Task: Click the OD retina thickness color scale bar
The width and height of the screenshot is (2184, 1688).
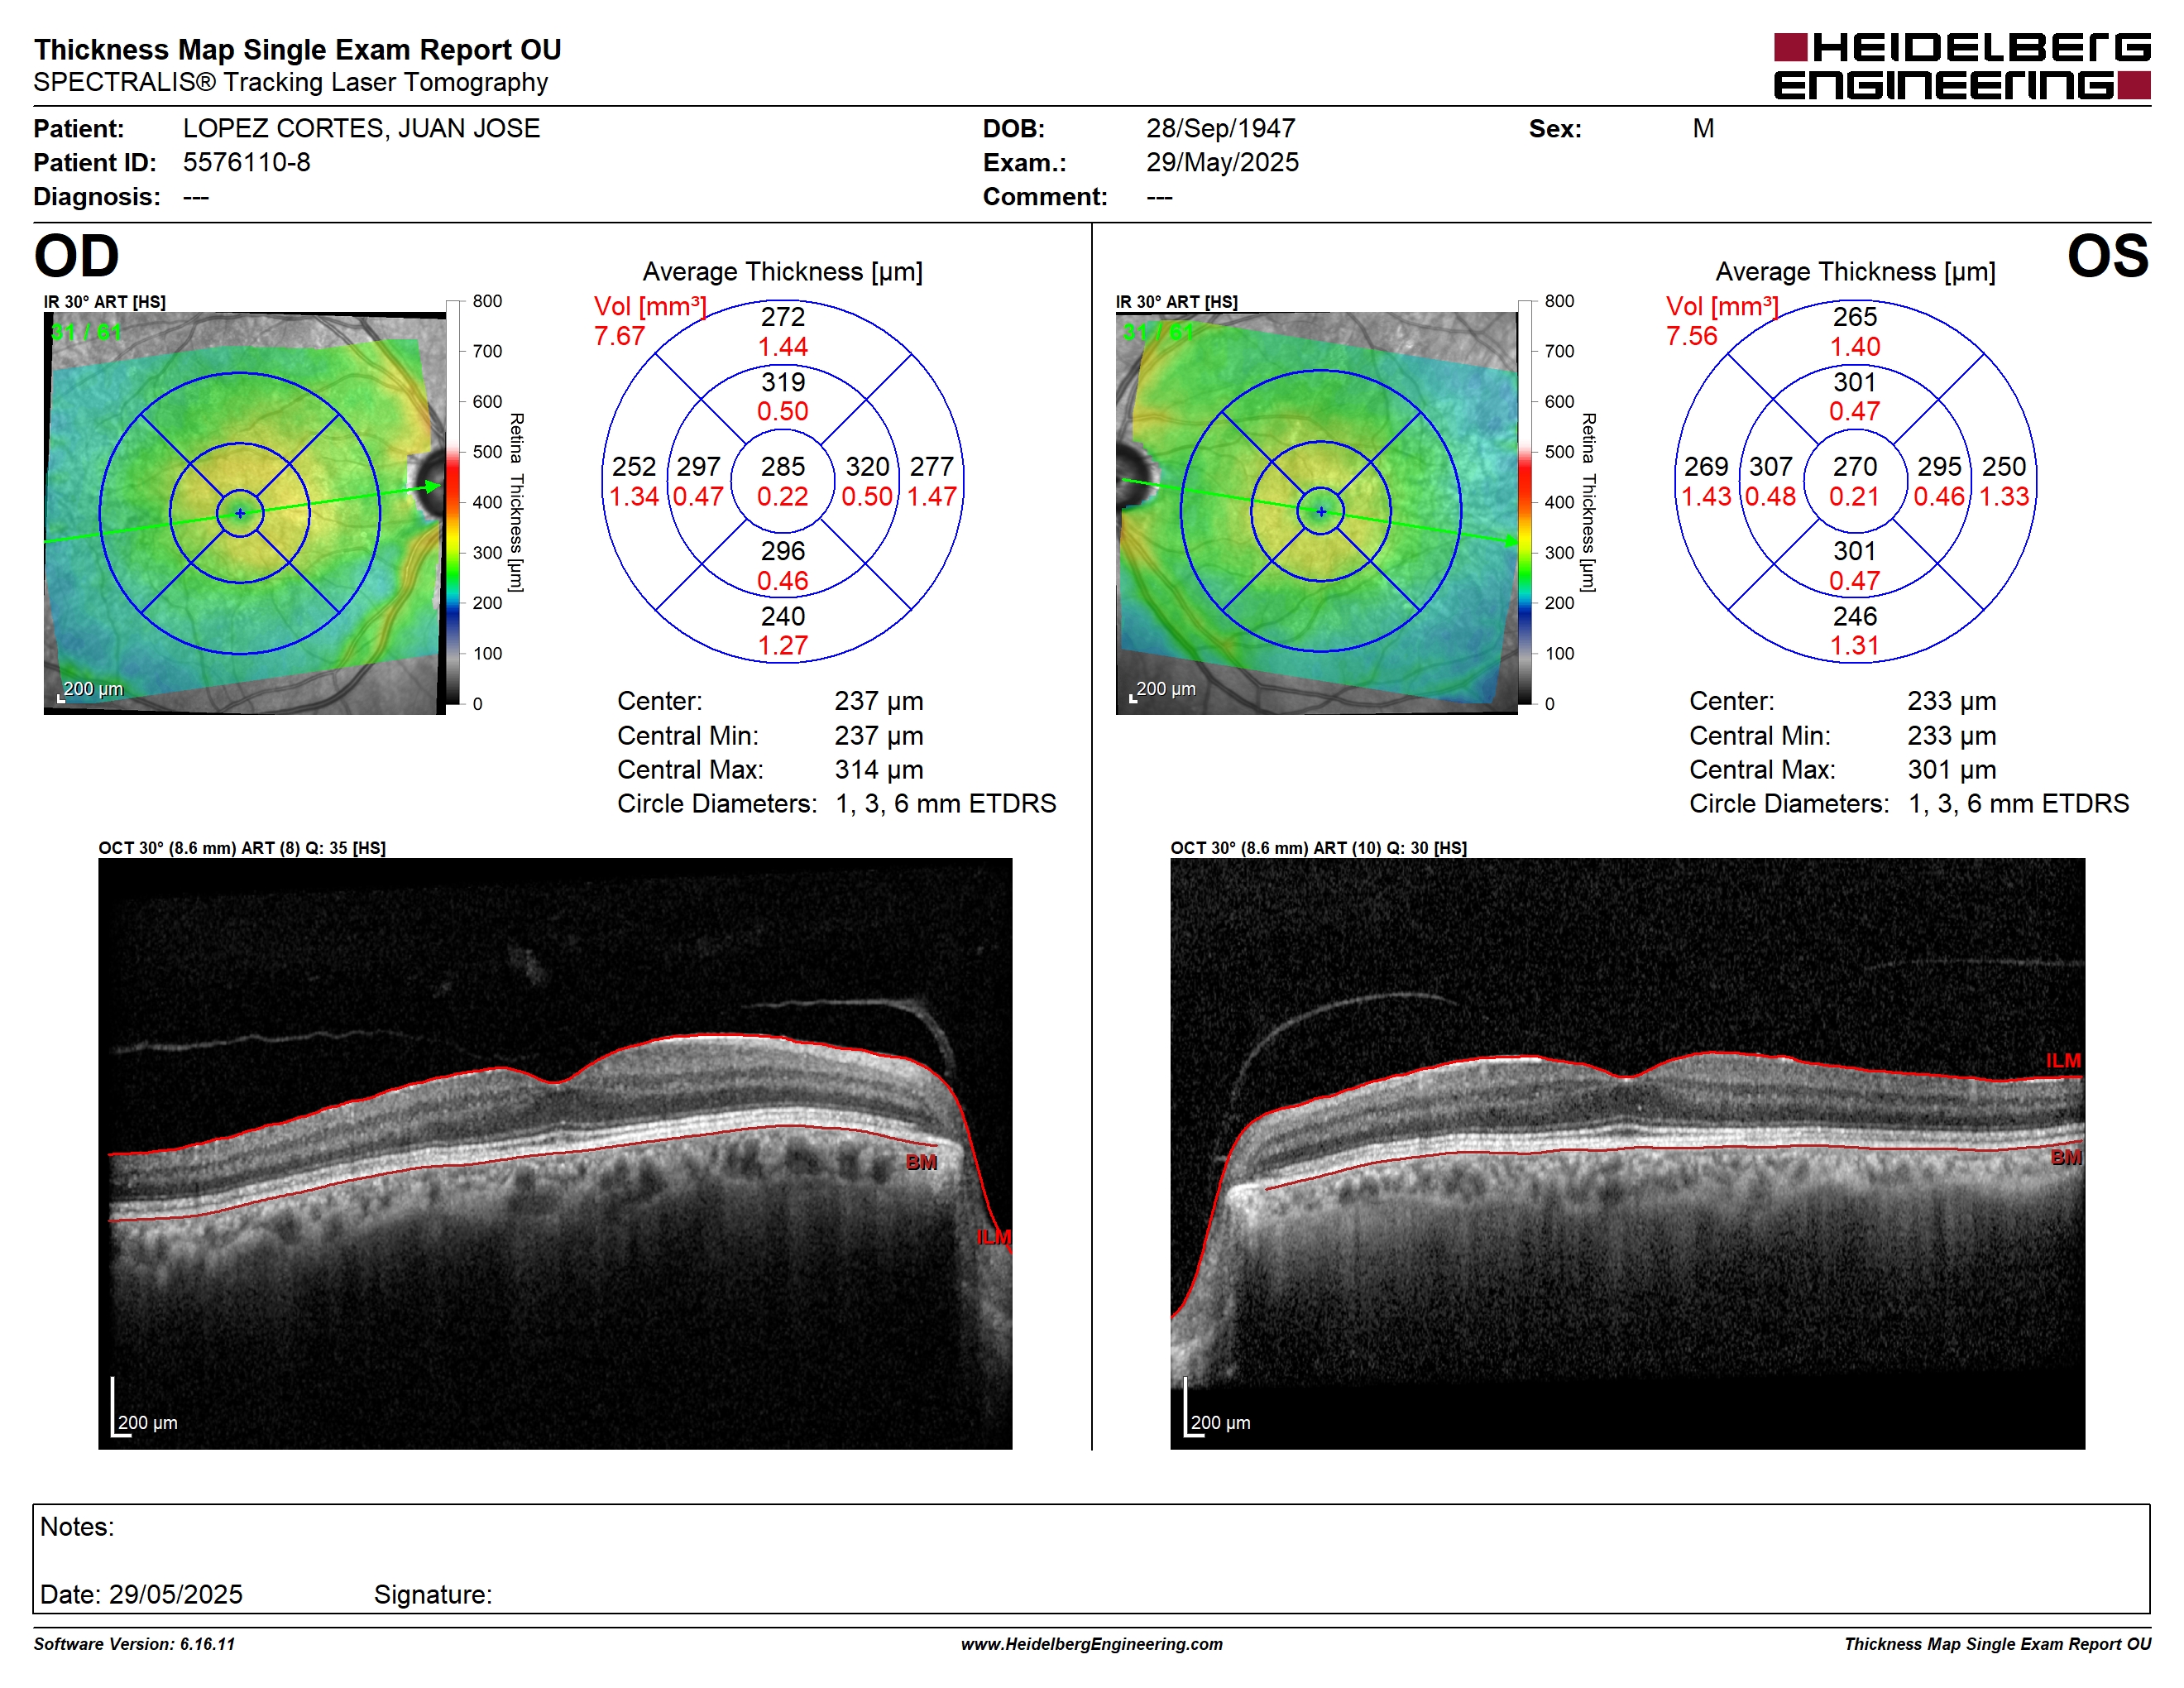Action: click(x=453, y=502)
